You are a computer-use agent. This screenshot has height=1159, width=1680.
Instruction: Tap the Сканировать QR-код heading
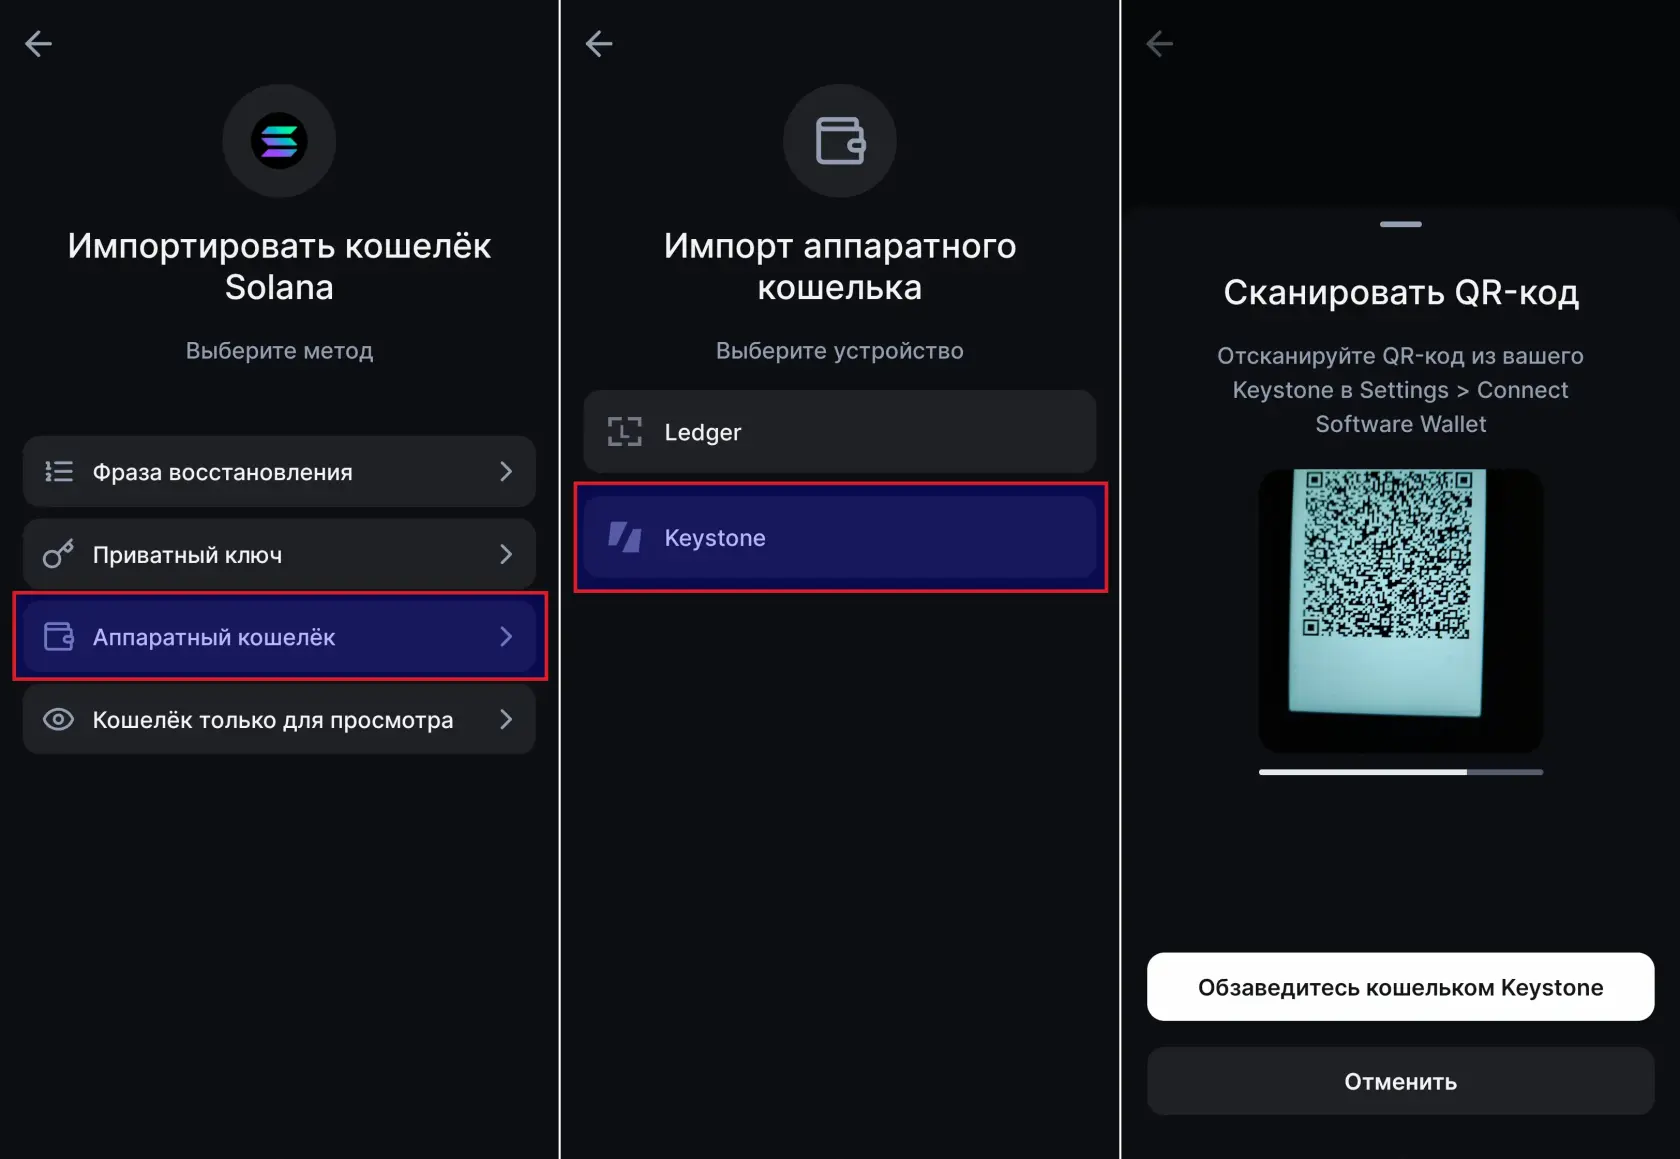1401,292
